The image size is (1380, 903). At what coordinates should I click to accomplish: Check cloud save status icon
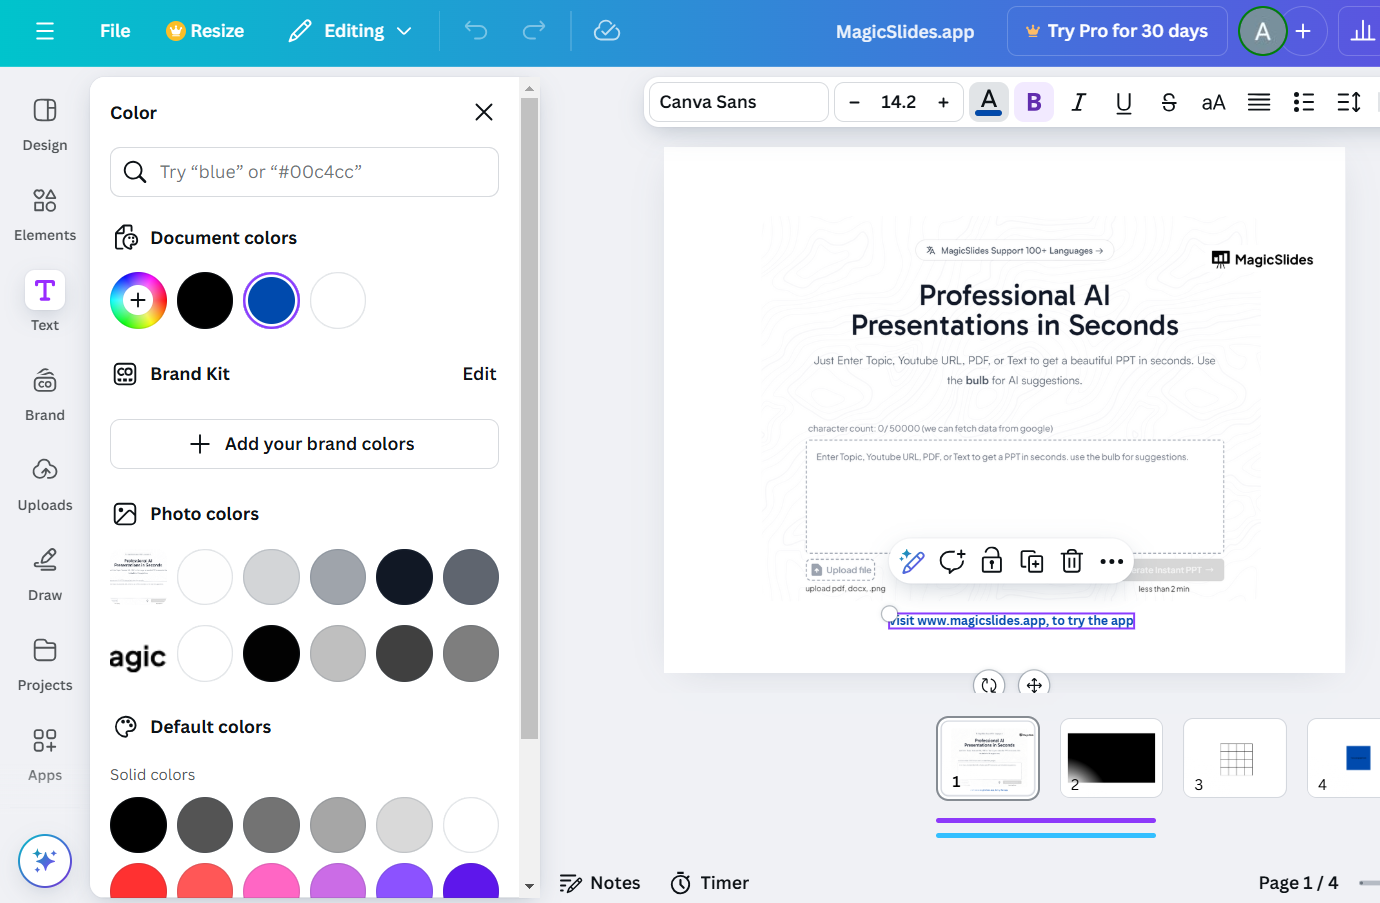click(607, 31)
